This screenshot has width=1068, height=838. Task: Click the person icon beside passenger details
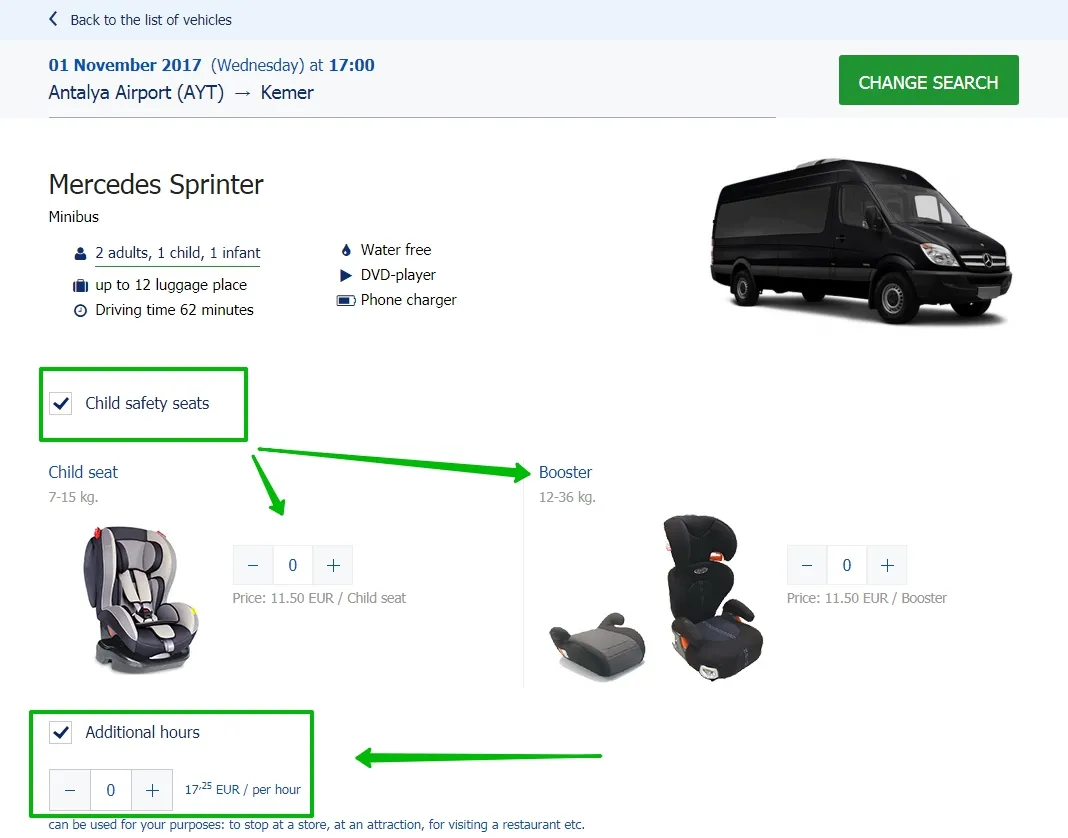81,253
